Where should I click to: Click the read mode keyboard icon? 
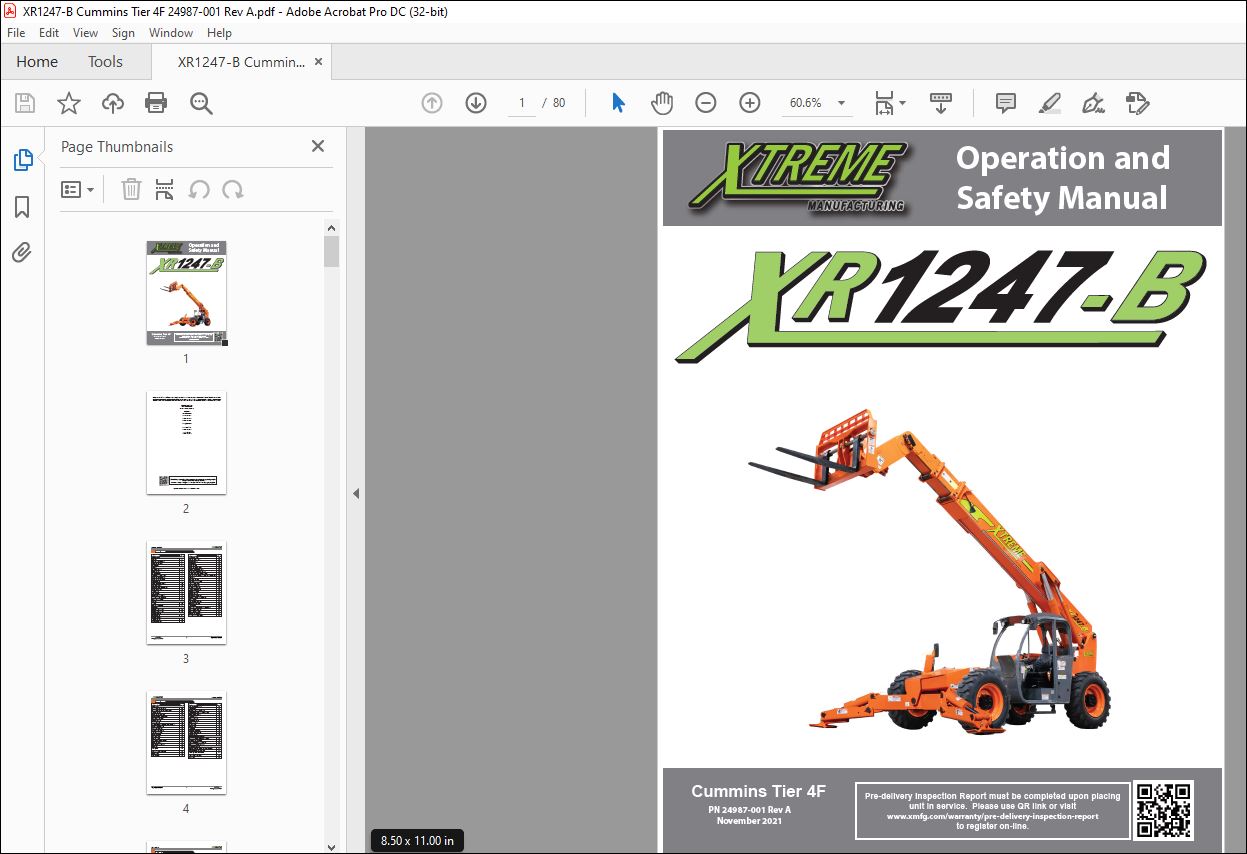coord(941,103)
